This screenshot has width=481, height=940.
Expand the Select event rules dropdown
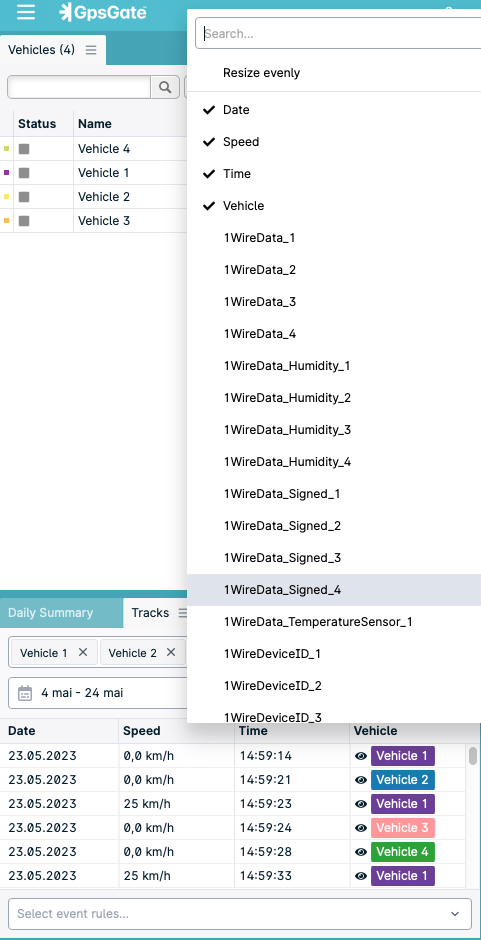pos(240,914)
